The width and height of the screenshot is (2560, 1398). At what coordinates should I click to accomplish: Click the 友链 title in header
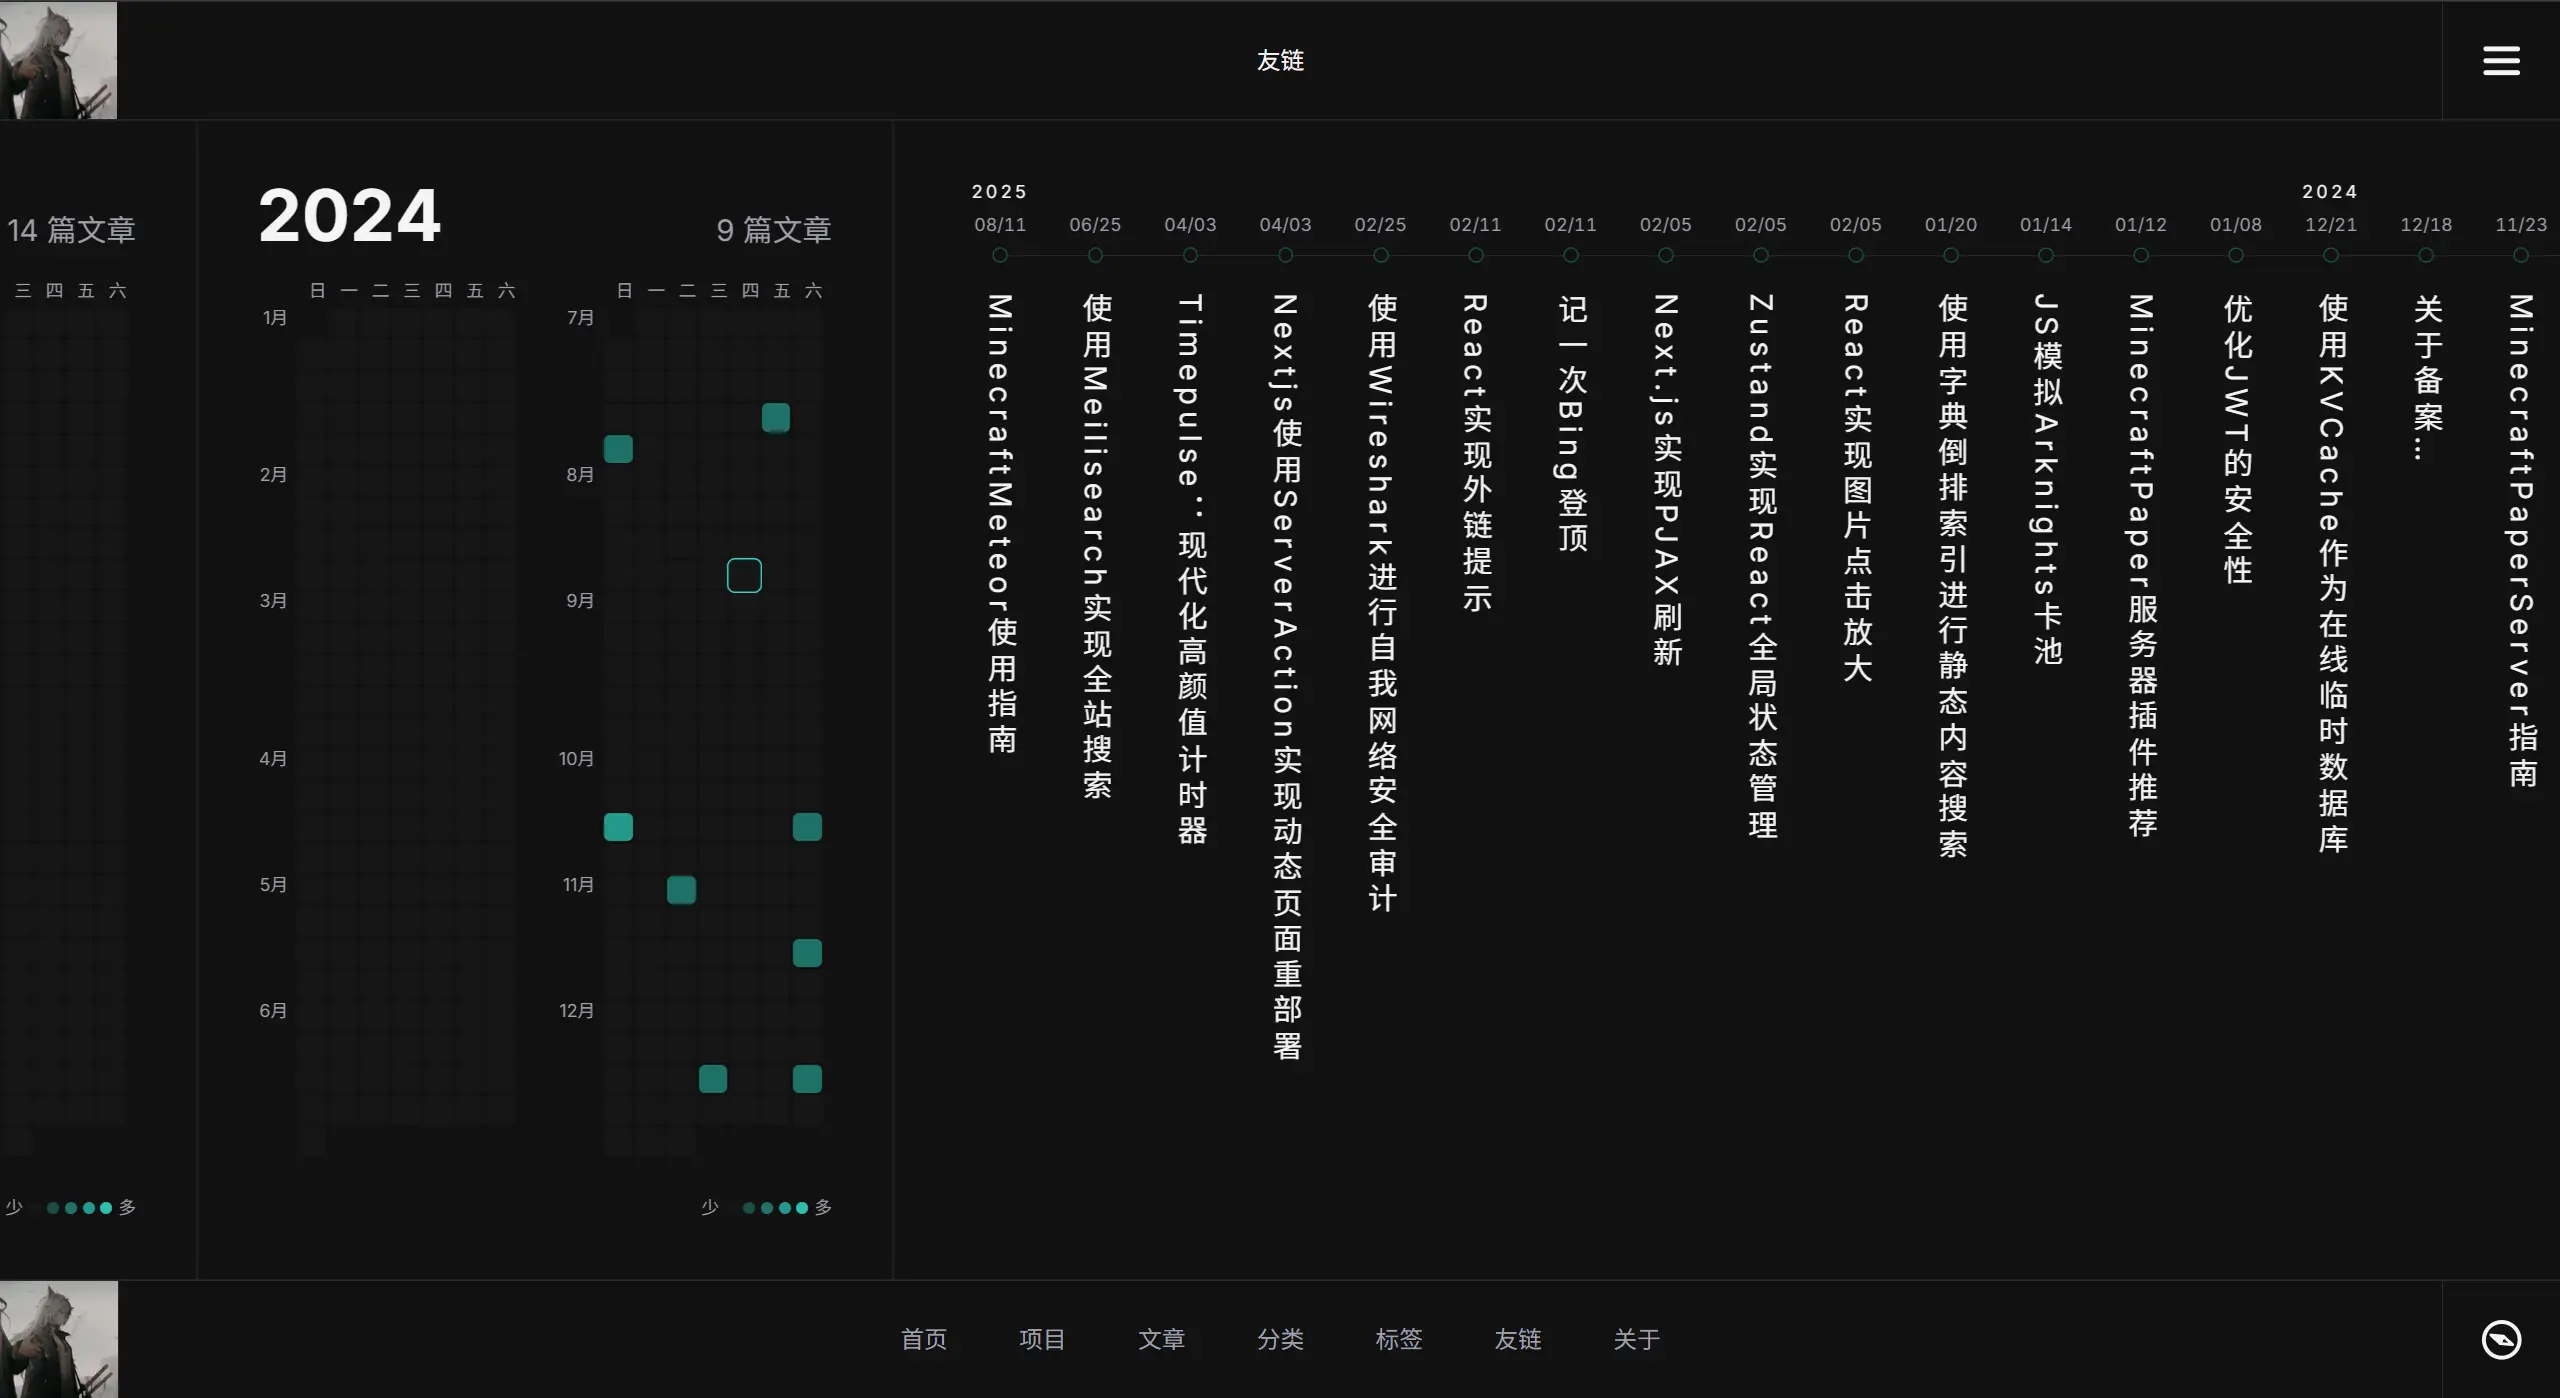click(1280, 60)
